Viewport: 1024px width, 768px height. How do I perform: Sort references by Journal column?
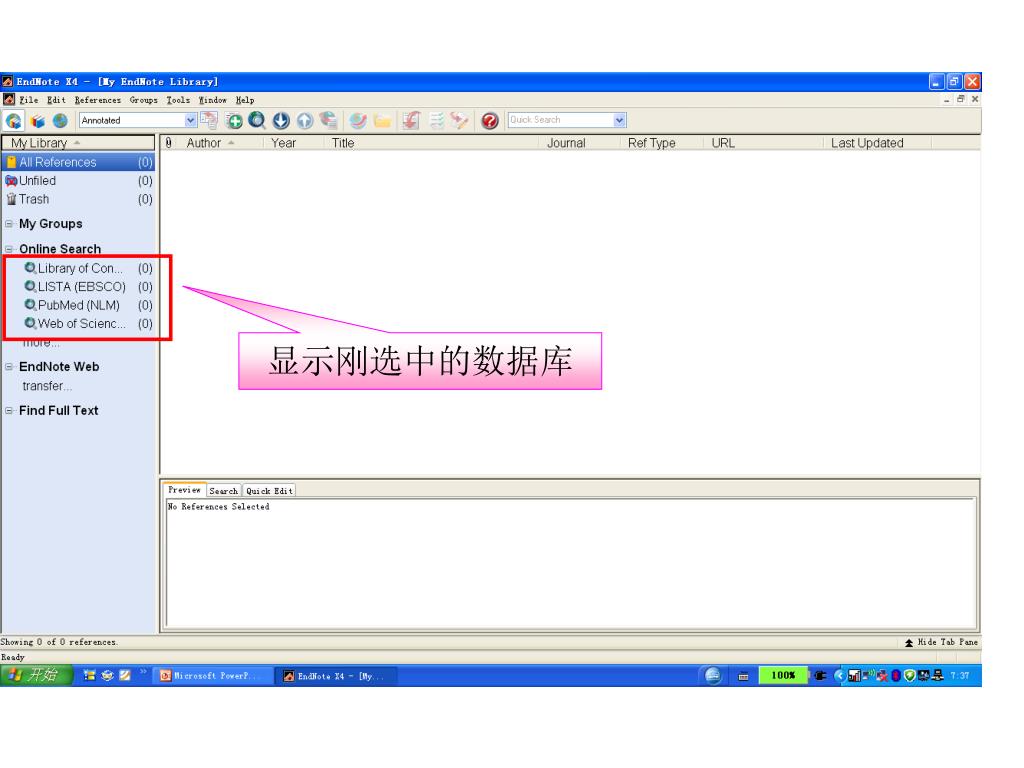[x=580, y=143]
